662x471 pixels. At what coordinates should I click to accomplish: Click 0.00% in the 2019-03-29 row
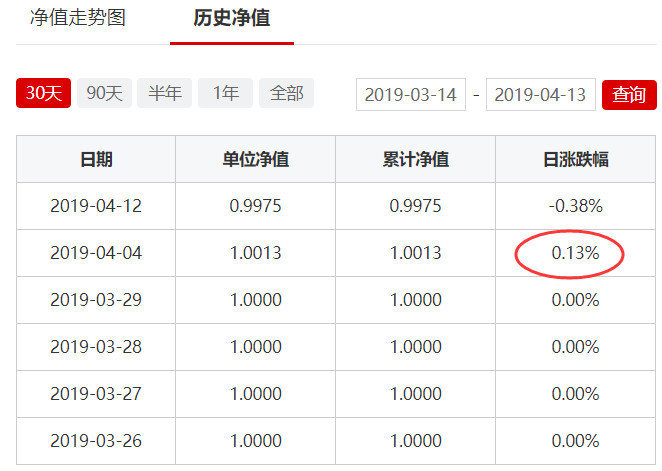(x=575, y=300)
